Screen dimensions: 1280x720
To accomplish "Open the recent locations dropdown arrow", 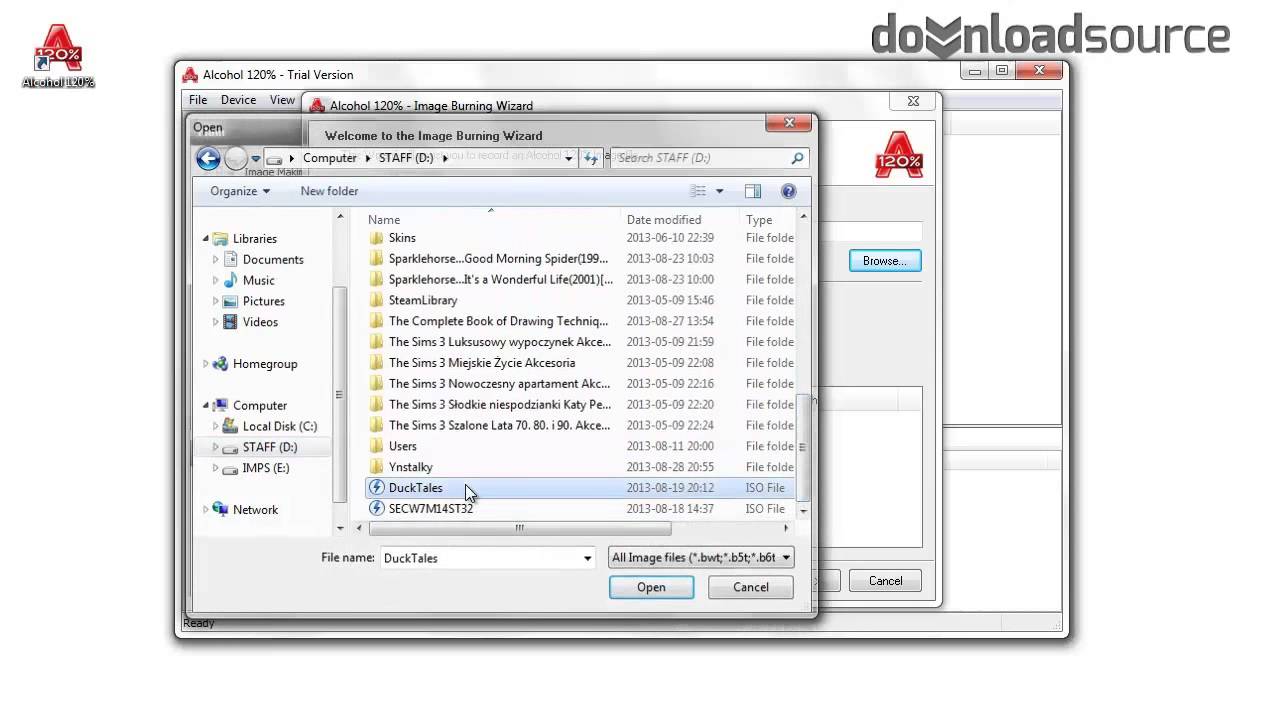I will [x=256, y=158].
